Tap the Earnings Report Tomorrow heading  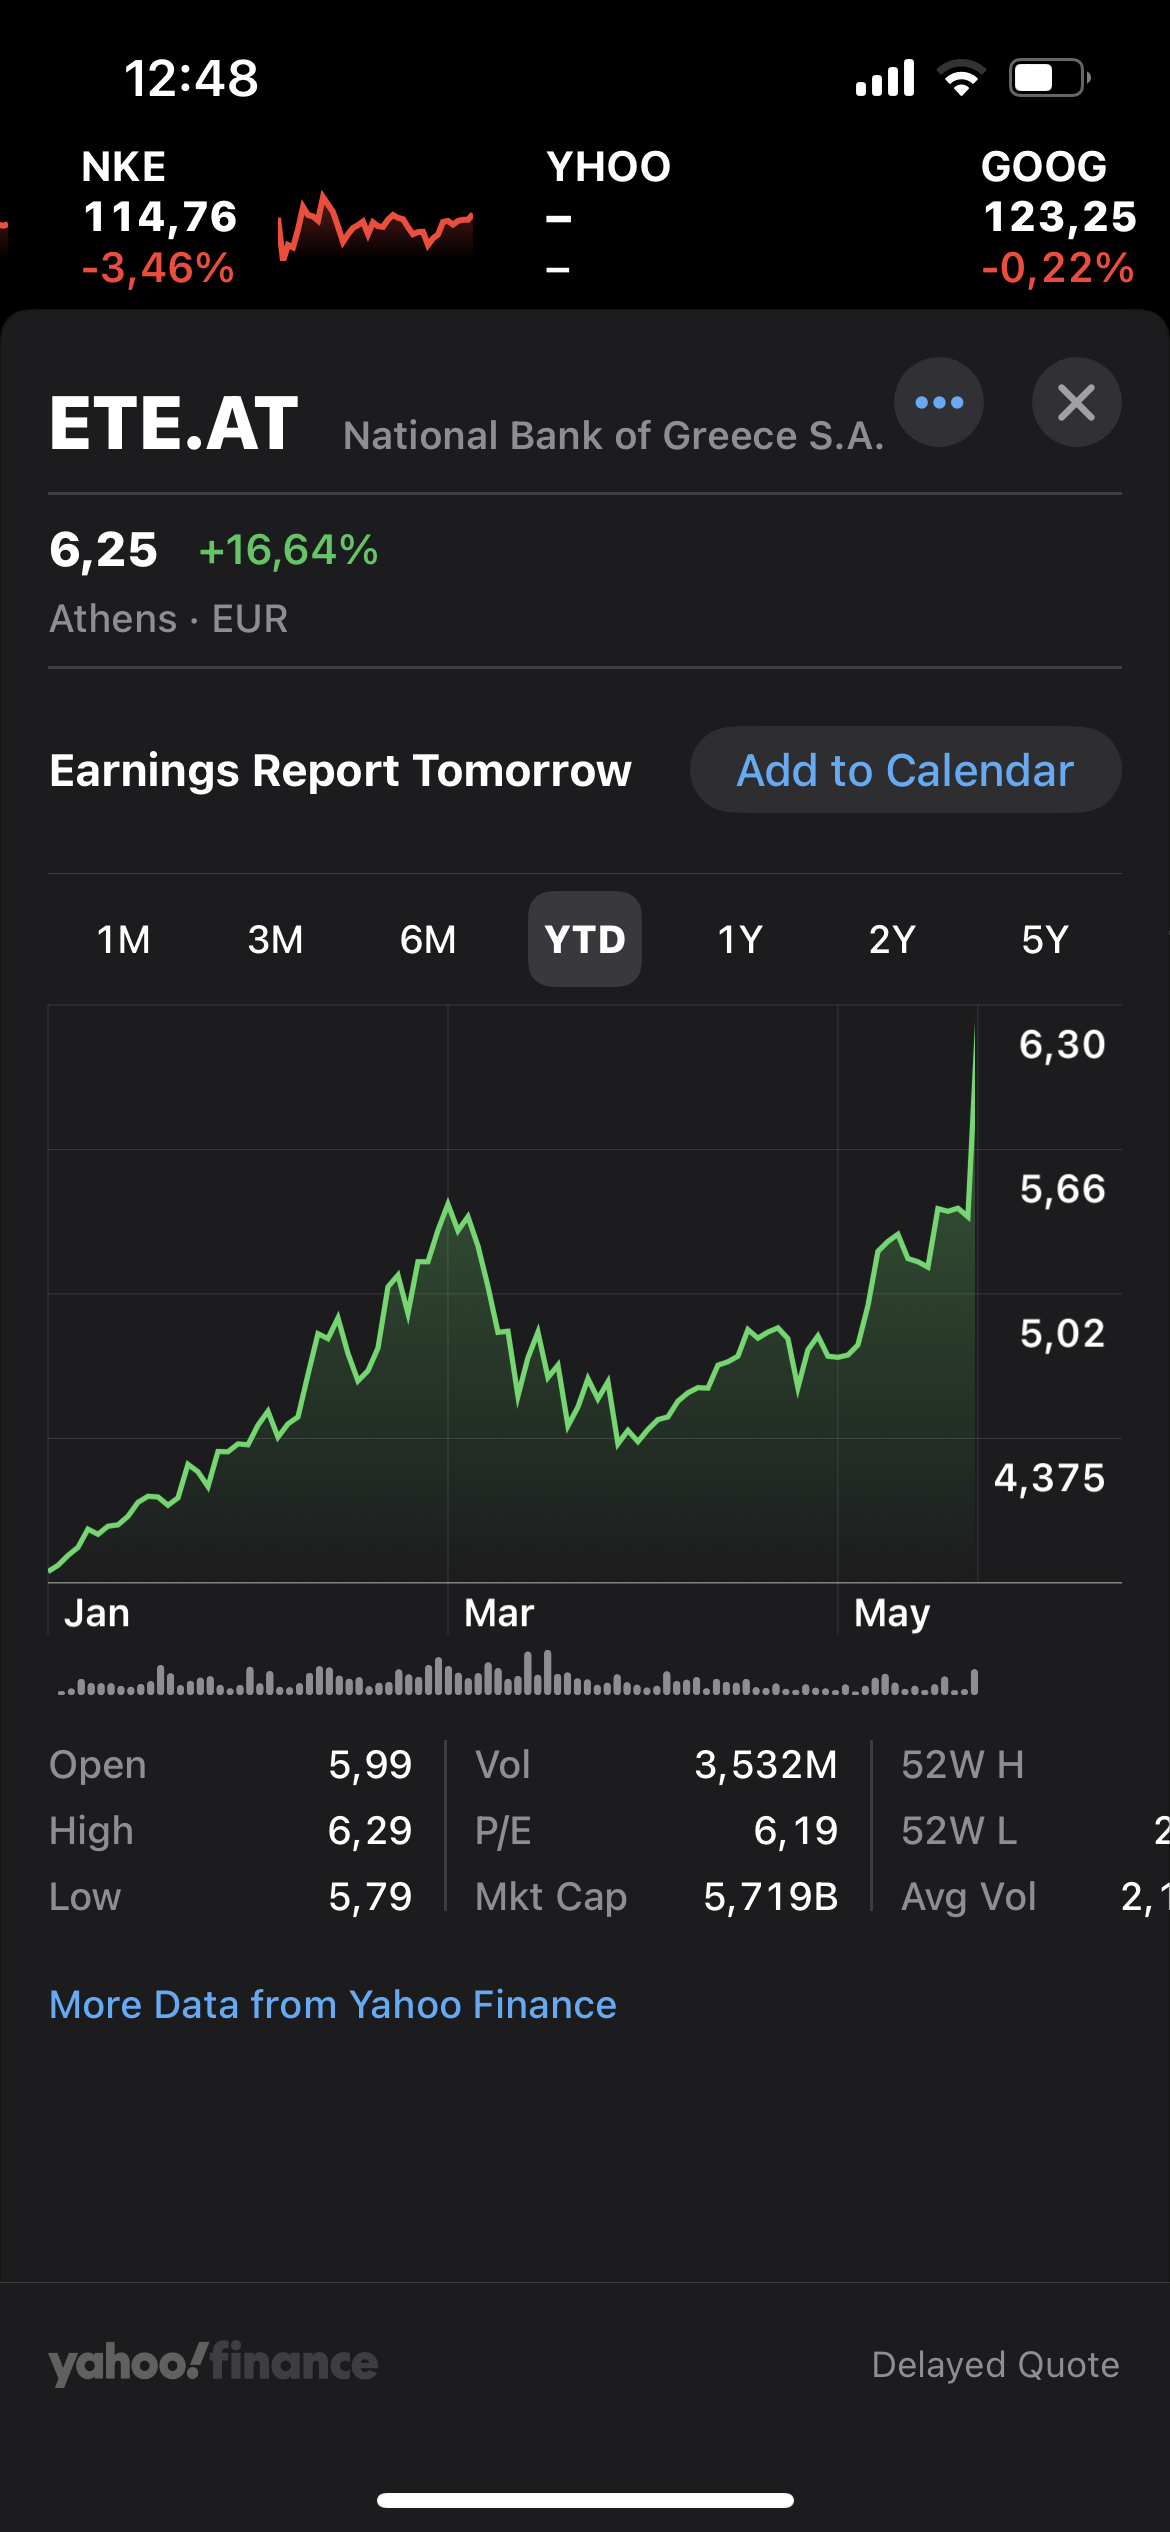click(x=341, y=770)
